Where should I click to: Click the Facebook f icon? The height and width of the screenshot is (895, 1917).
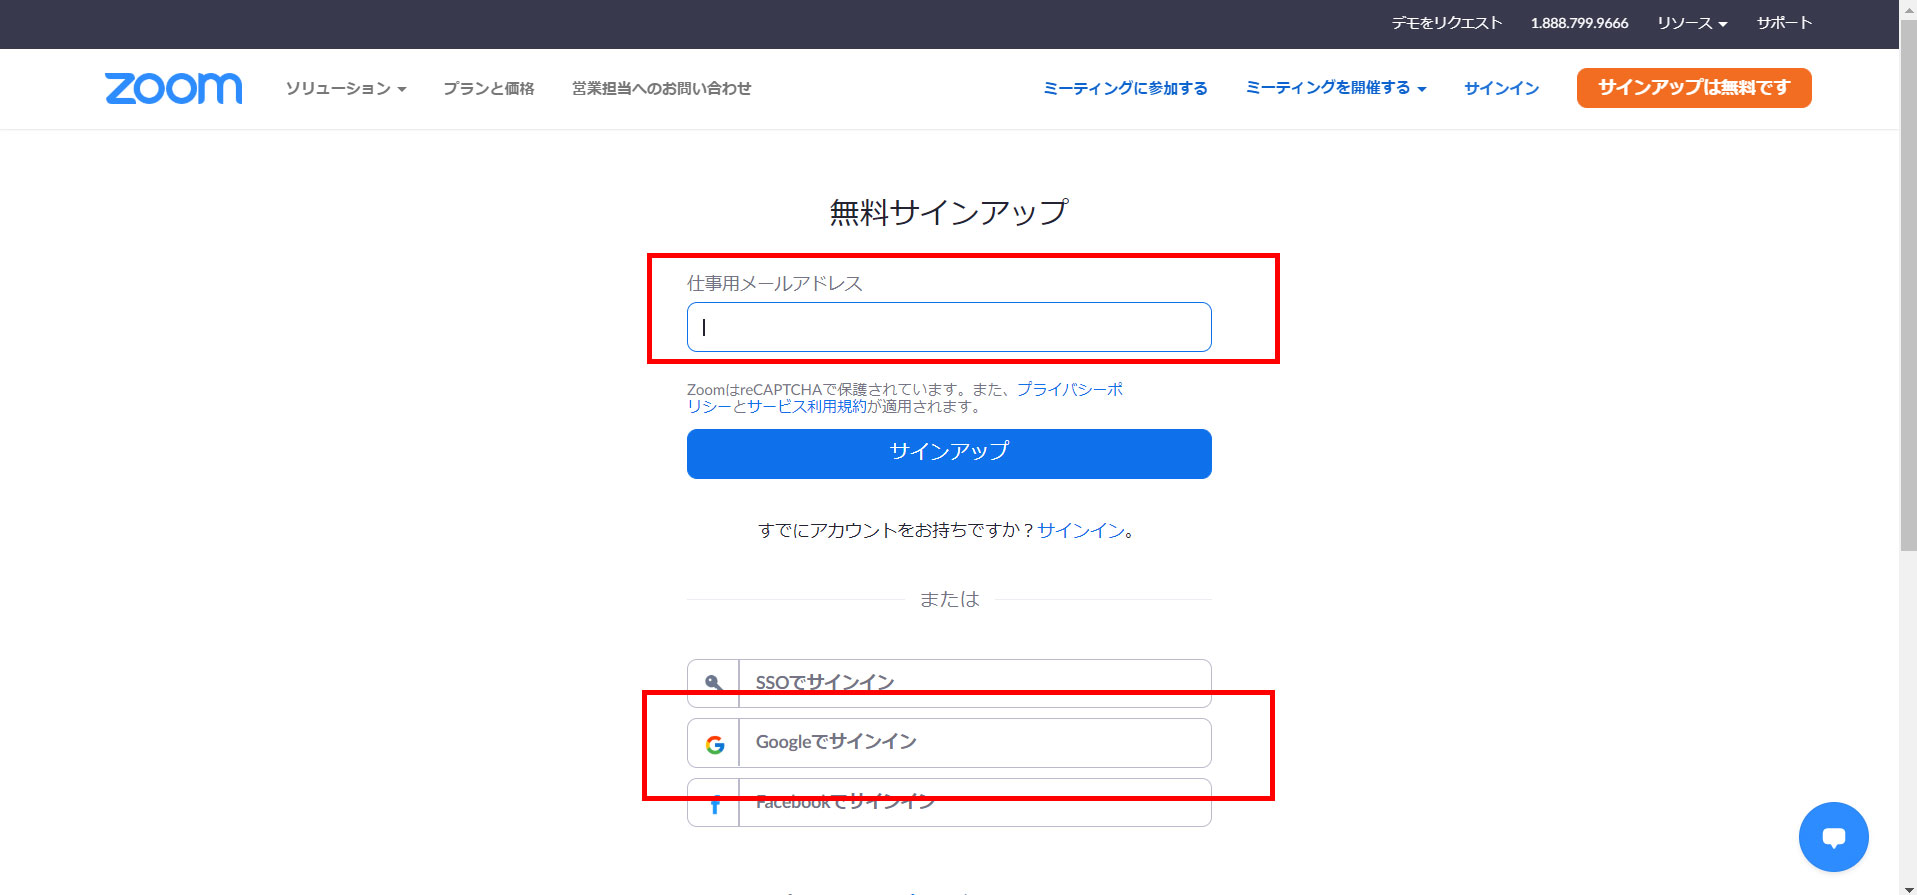714,804
